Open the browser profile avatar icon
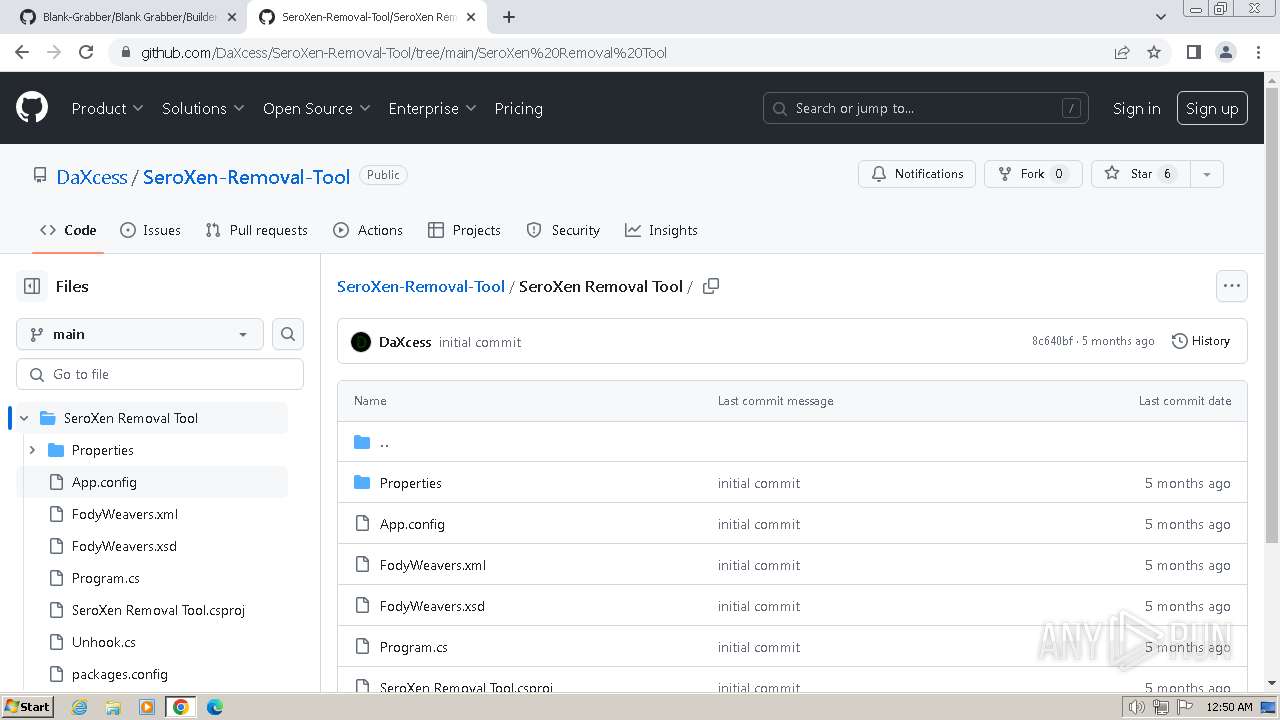This screenshot has width=1280, height=720. (x=1225, y=52)
